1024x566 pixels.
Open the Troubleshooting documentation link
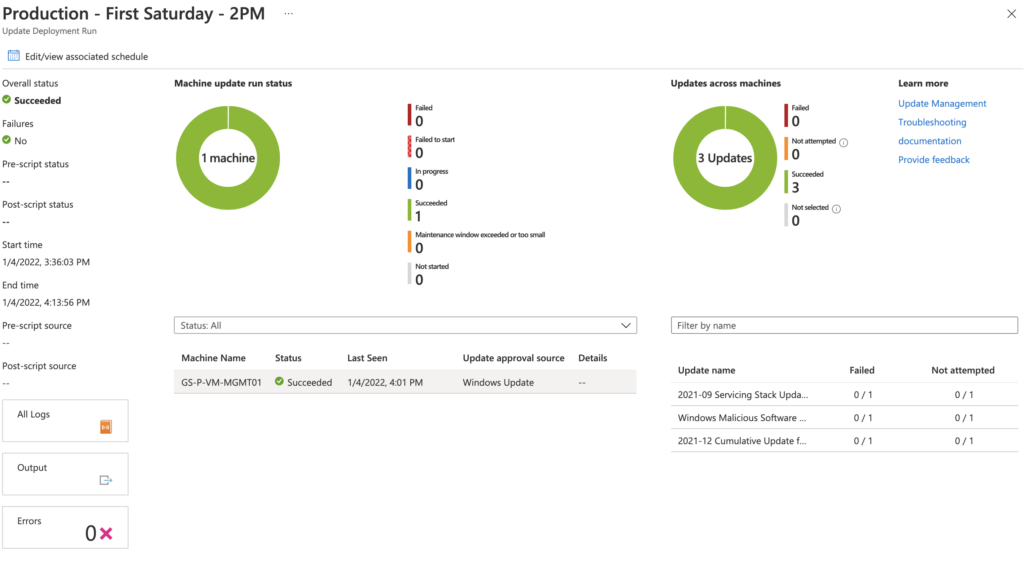[932, 131]
